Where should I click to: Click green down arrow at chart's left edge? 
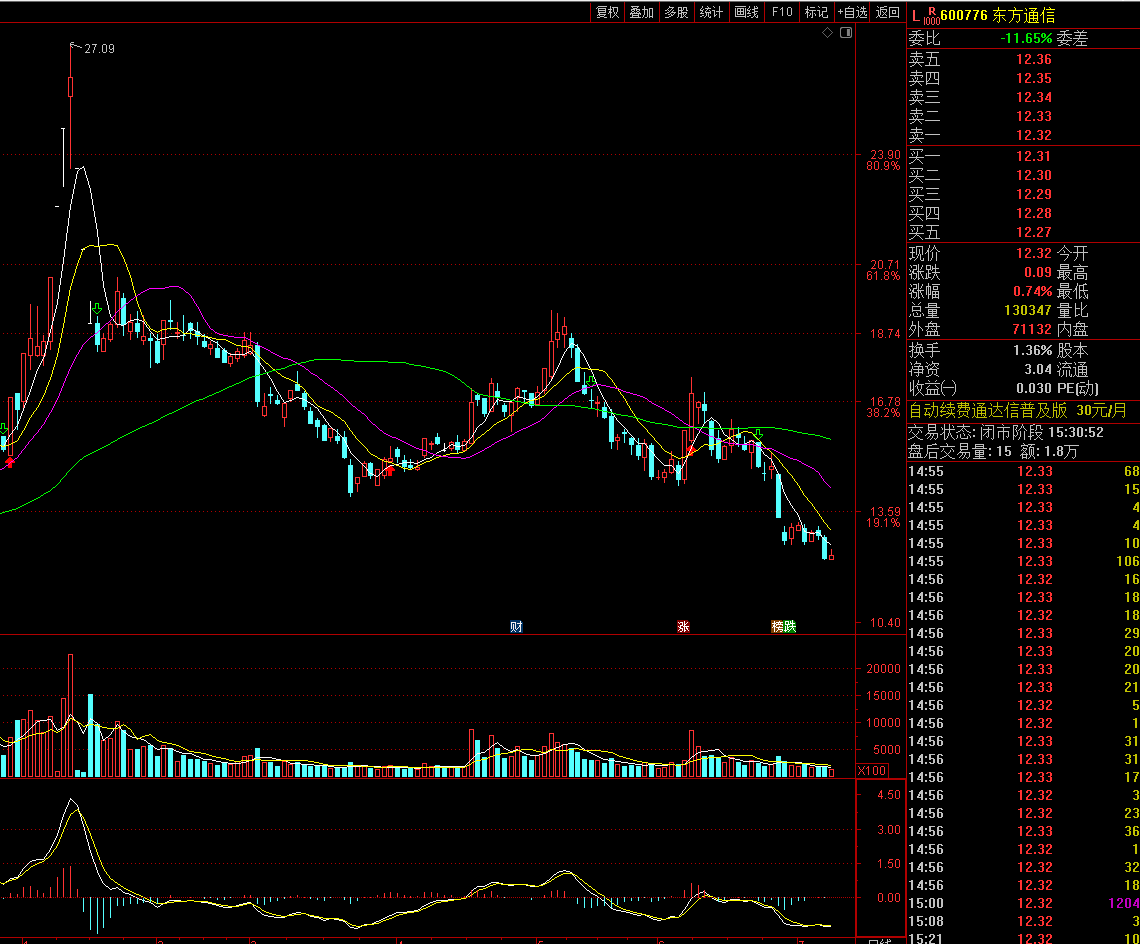[x=4, y=429]
